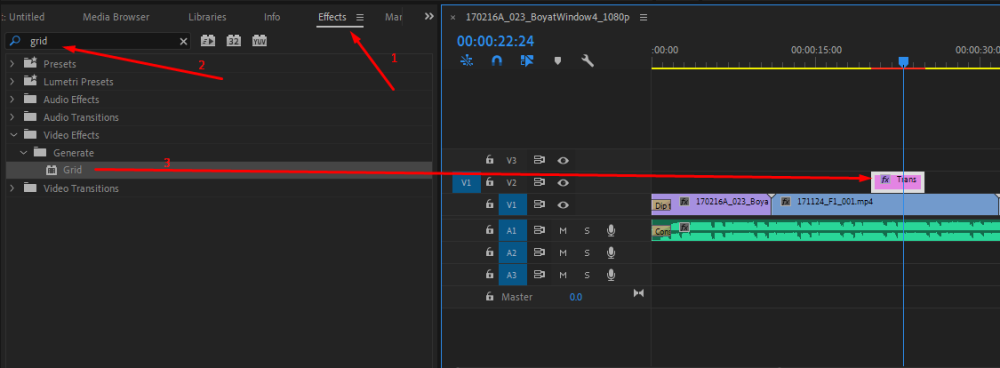Toggle Snap magnet icon in timeline
This screenshot has width=1000, height=368.
[497, 61]
